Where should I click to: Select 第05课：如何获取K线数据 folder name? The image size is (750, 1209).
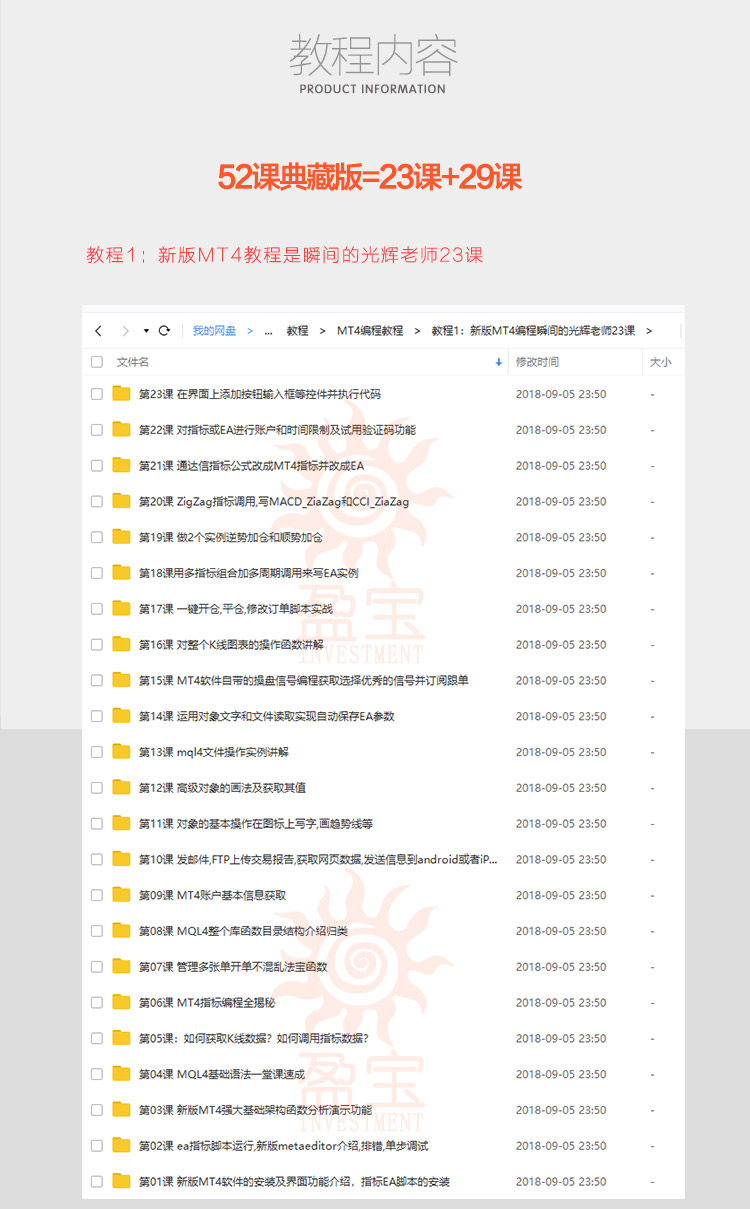[x=254, y=1039]
